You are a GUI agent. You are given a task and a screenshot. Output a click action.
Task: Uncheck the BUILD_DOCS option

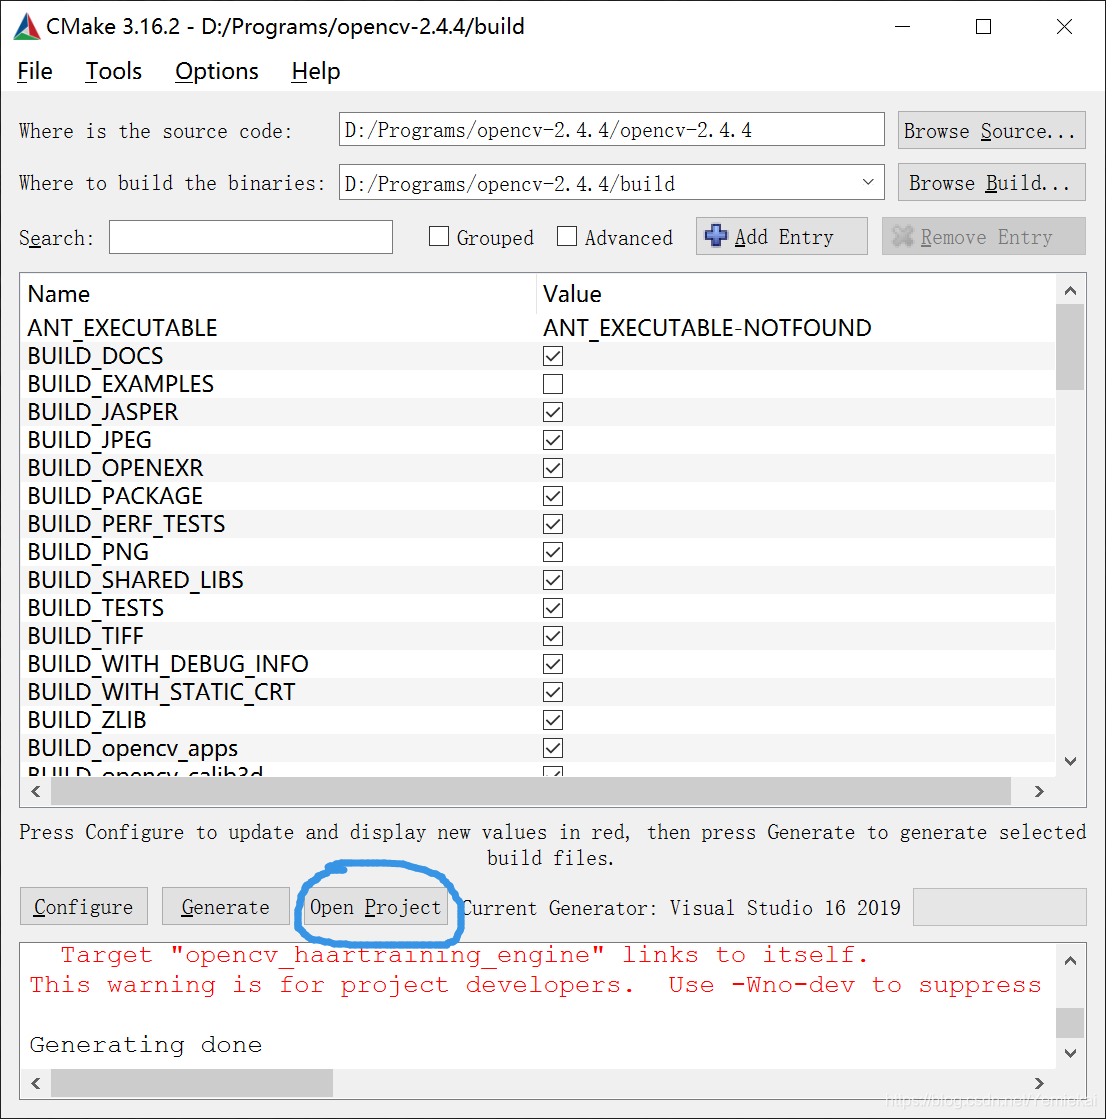(553, 356)
